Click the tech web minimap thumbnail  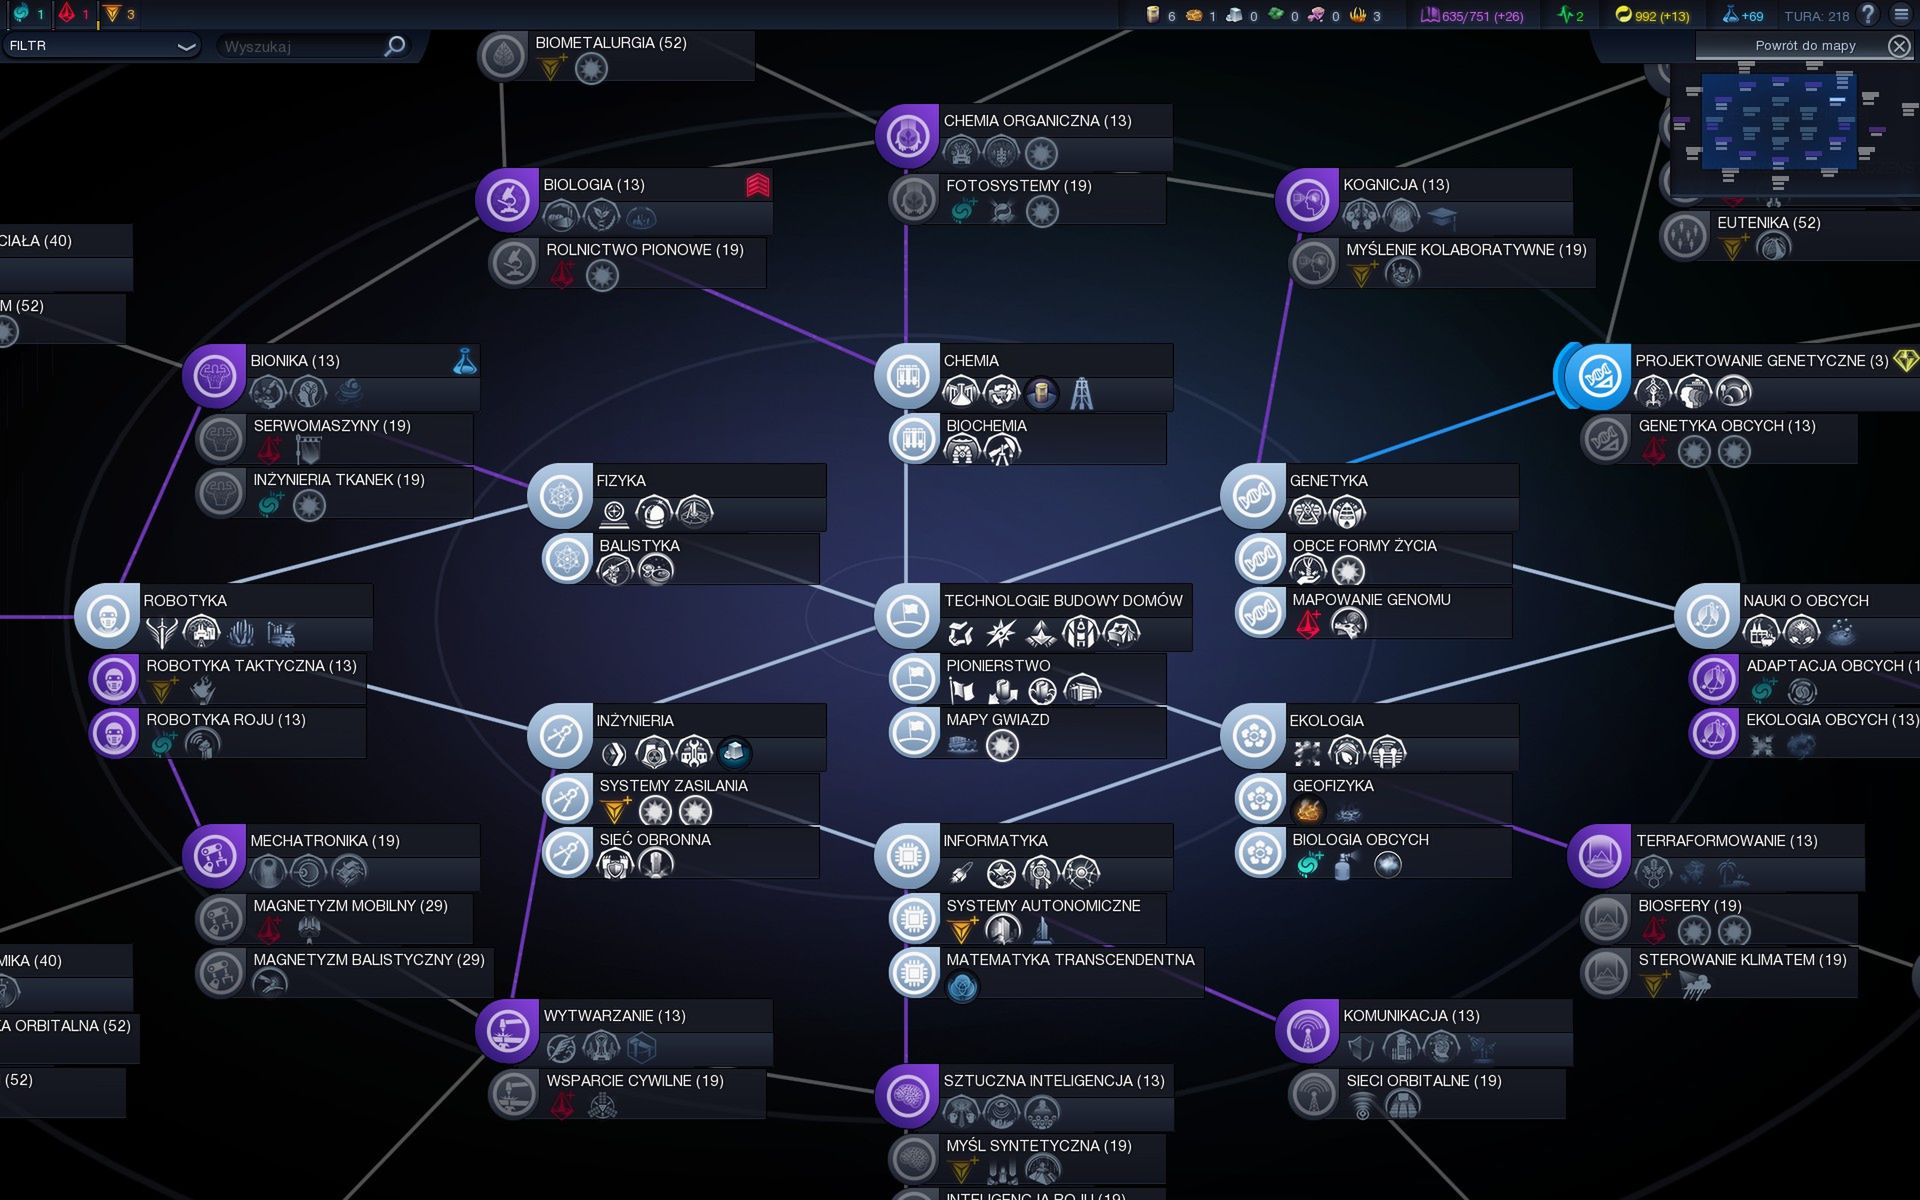pos(1778,120)
